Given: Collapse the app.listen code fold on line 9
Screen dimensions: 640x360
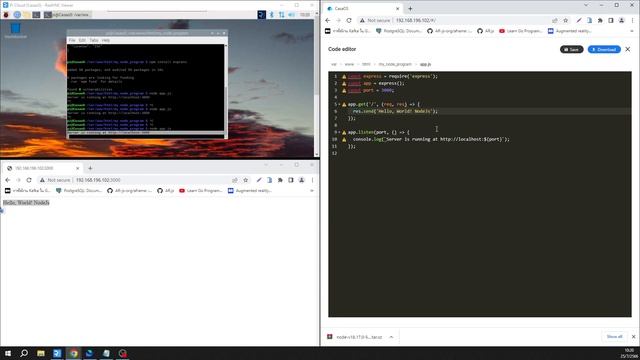Looking at the screenshot, I should point(339,132).
